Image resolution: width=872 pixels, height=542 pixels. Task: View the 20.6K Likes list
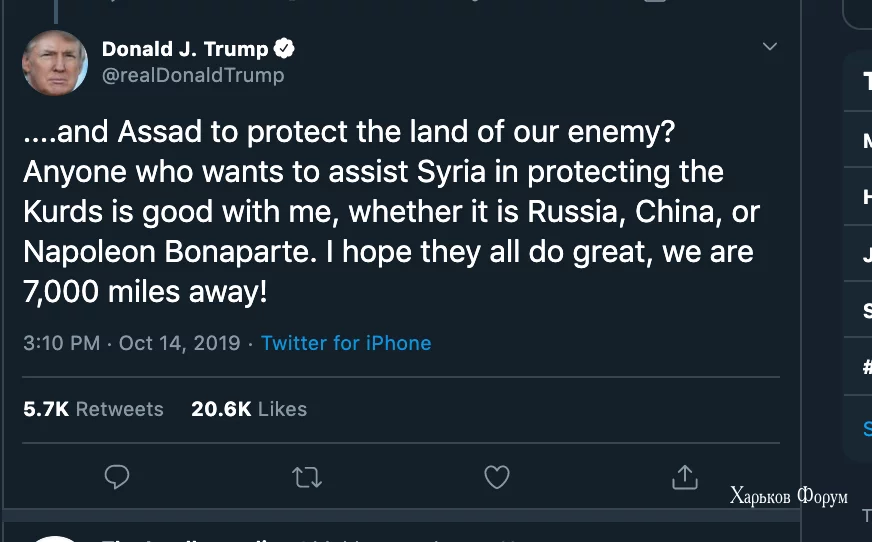(x=249, y=409)
